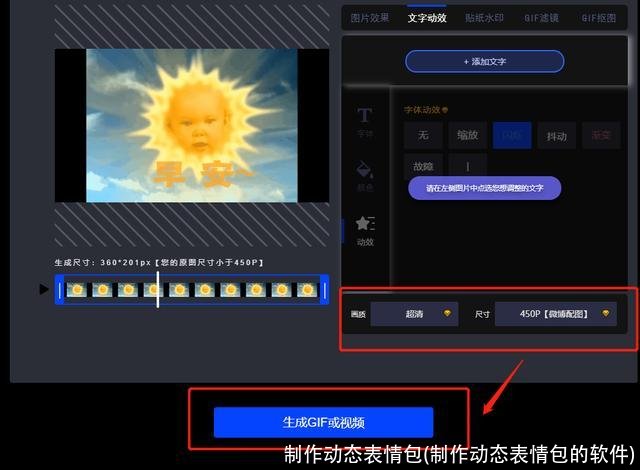Select the 缩放 text effect
The width and height of the screenshot is (640, 470).
tap(468, 135)
